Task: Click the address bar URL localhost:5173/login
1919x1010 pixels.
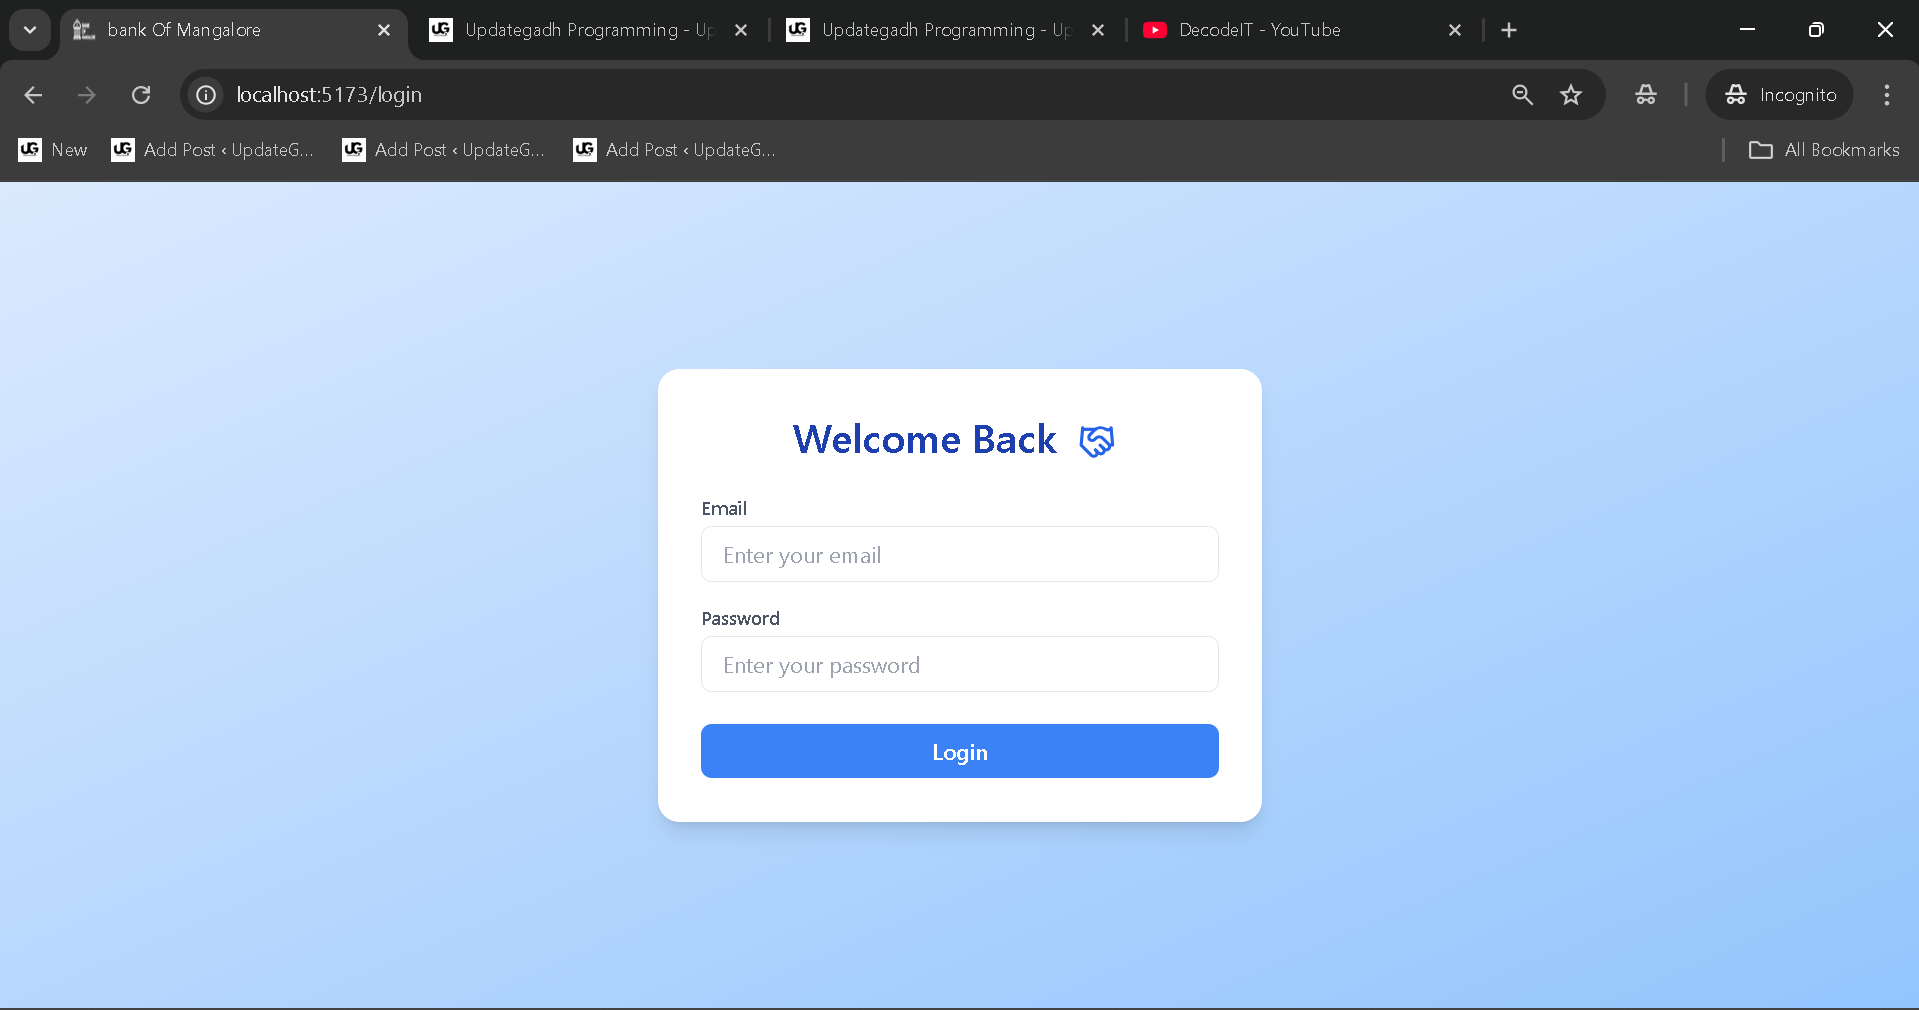Action: (x=329, y=95)
